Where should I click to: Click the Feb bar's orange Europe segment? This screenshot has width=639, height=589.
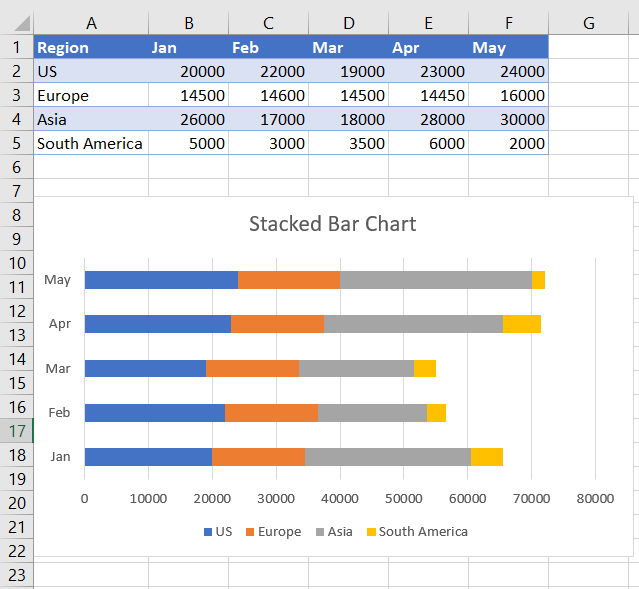[271, 413]
